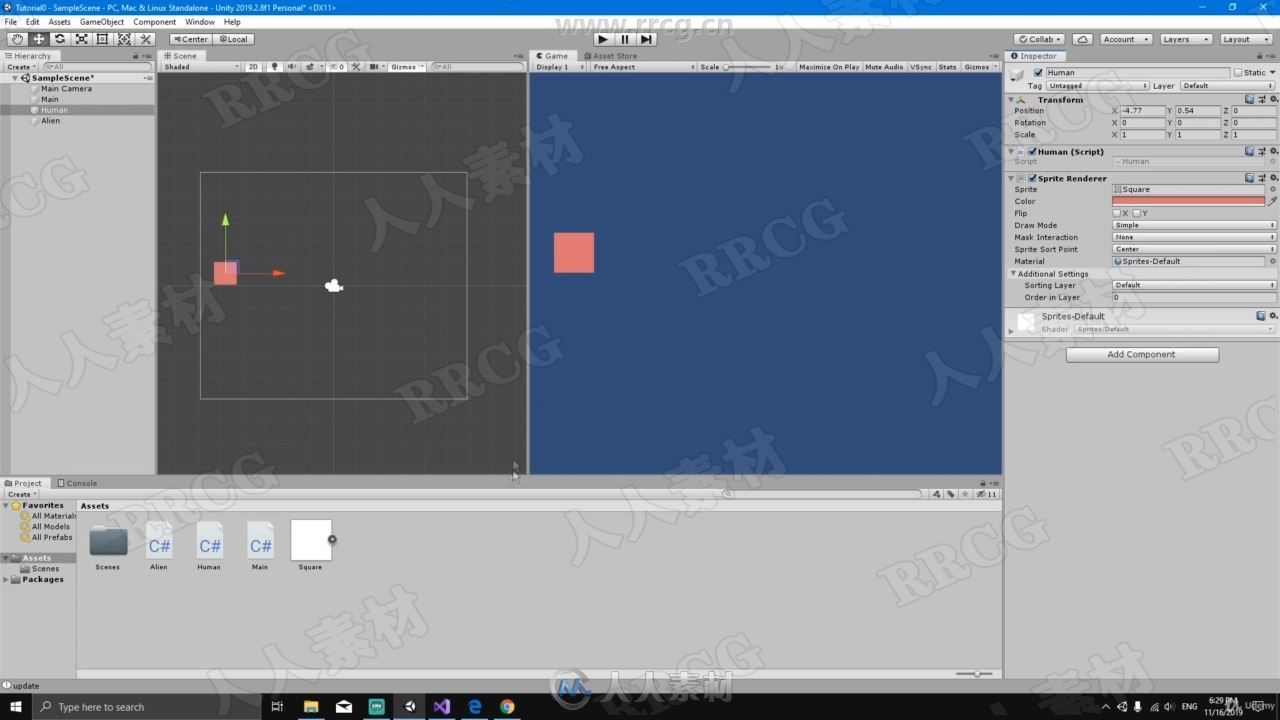Open the Tag dropdown
This screenshot has width=1280, height=720.
(x=1097, y=86)
